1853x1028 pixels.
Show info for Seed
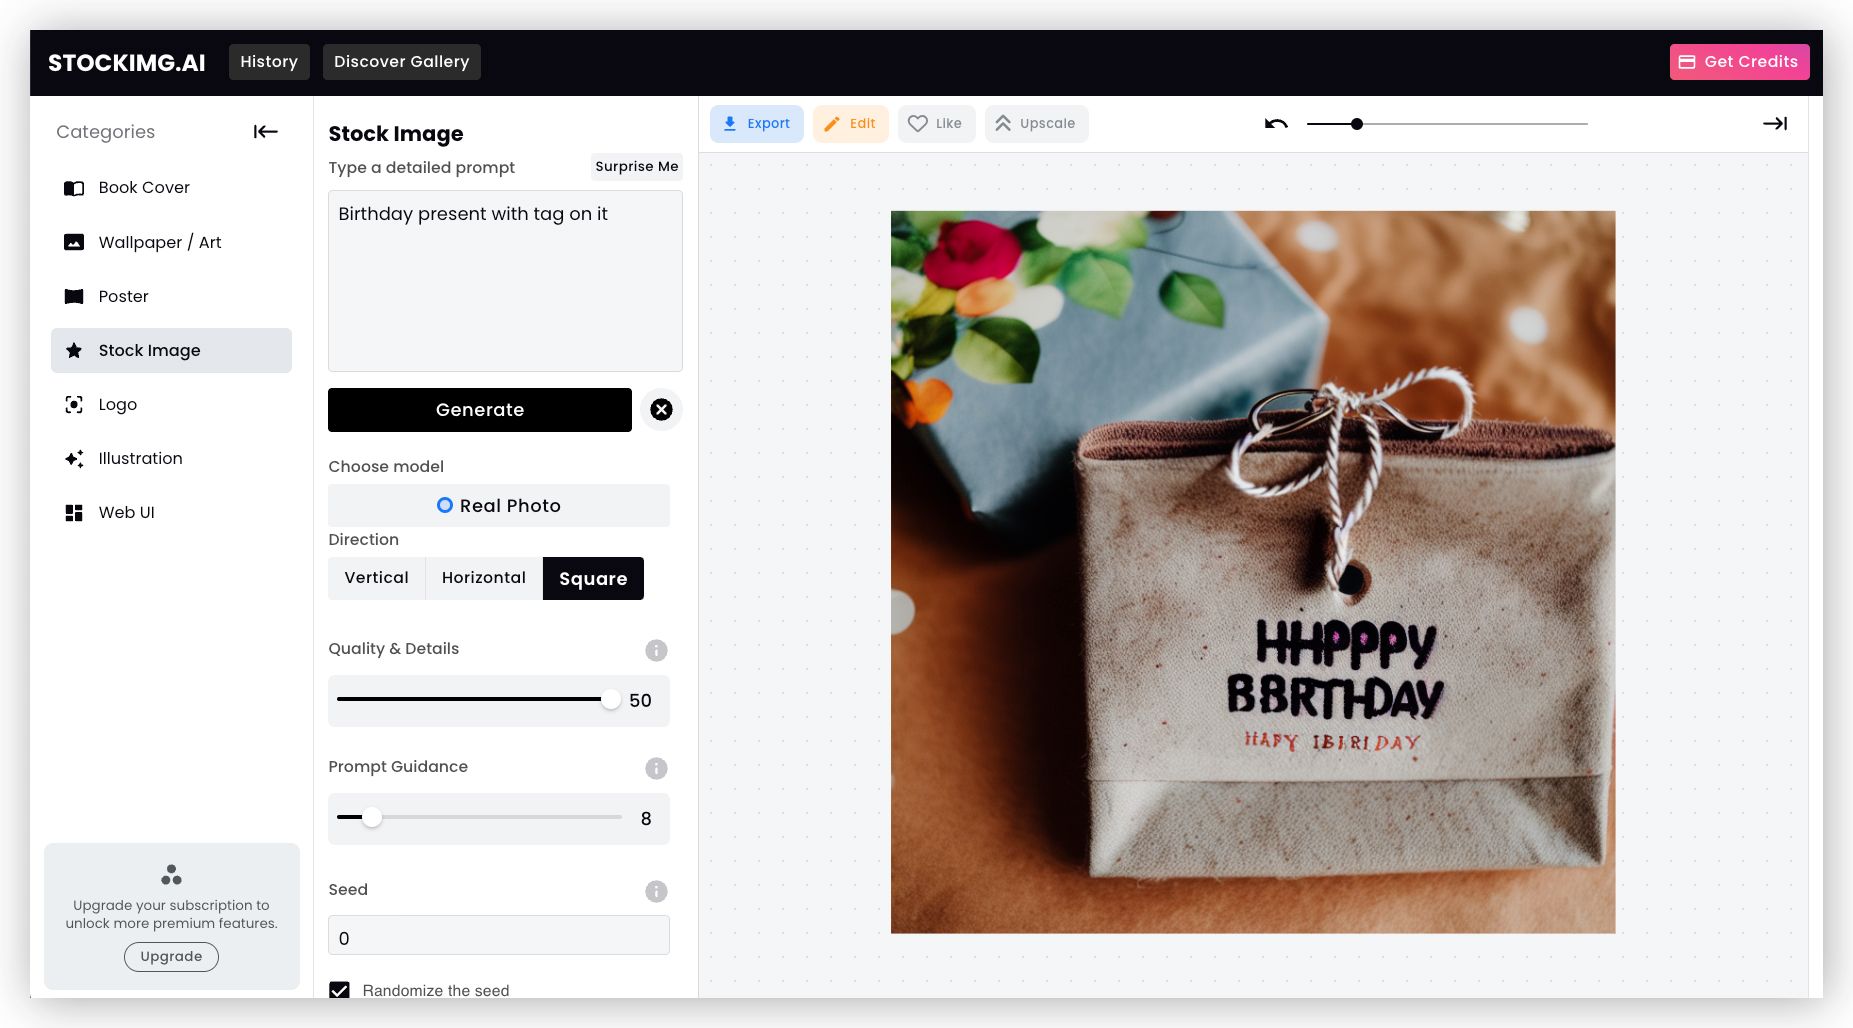click(656, 891)
